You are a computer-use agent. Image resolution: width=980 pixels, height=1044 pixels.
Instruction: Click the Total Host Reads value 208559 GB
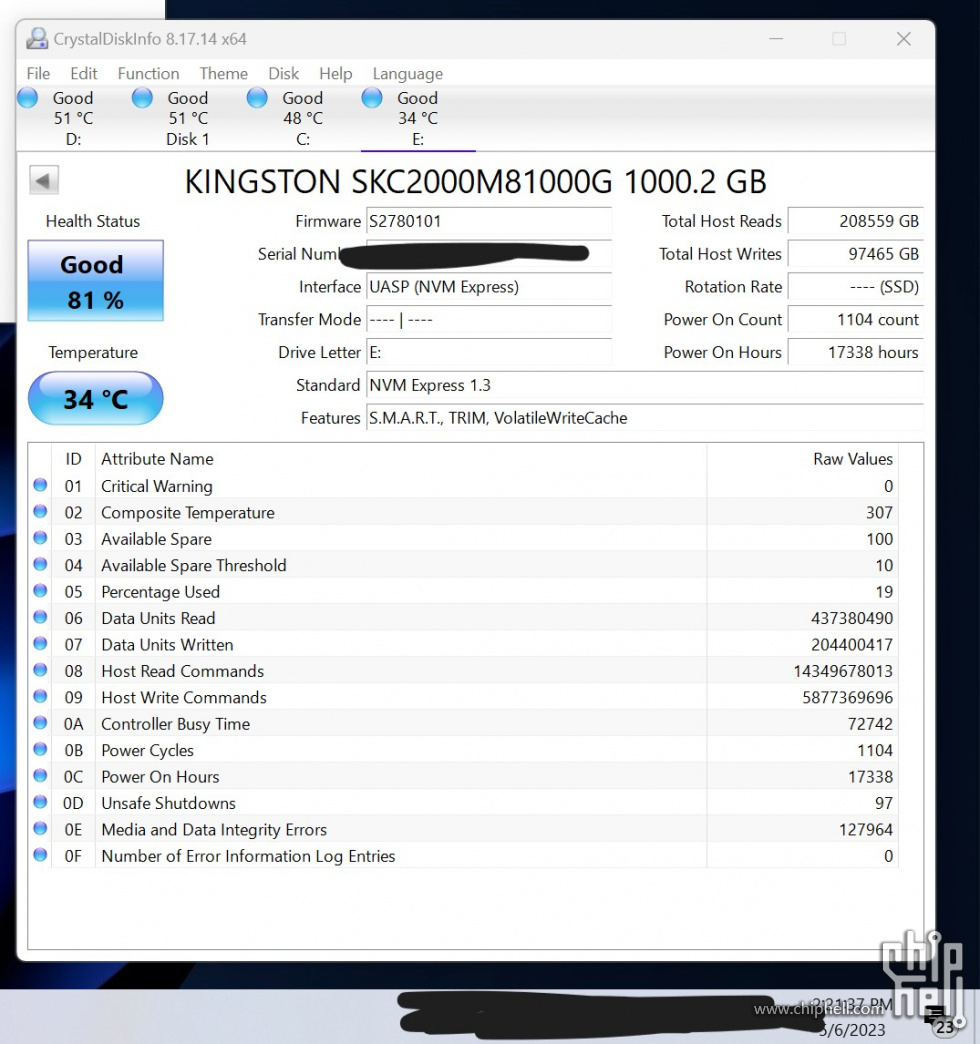coord(856,221)
